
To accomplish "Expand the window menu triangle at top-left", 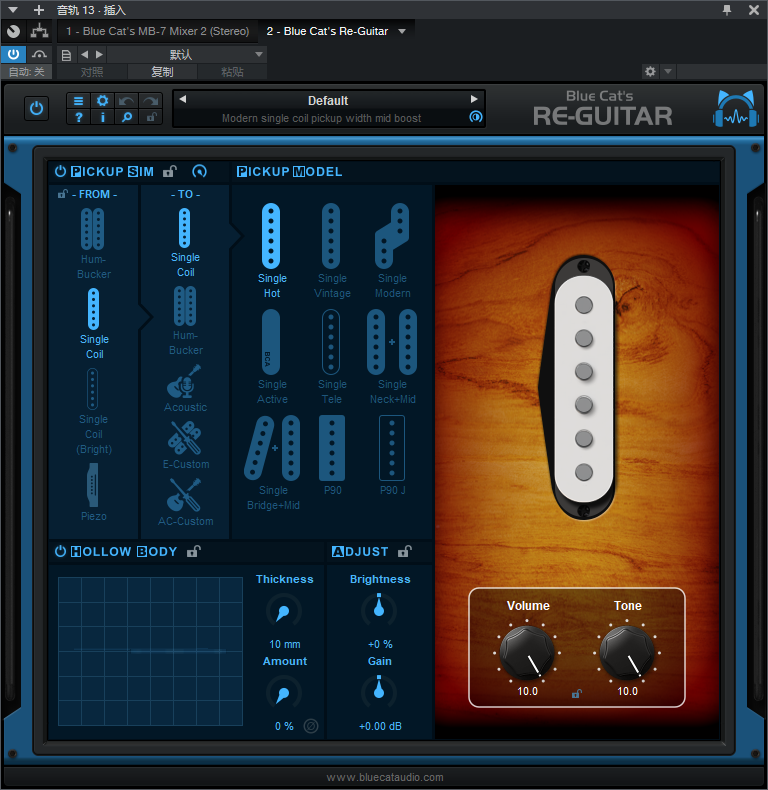I will click(x=13, y=10).
